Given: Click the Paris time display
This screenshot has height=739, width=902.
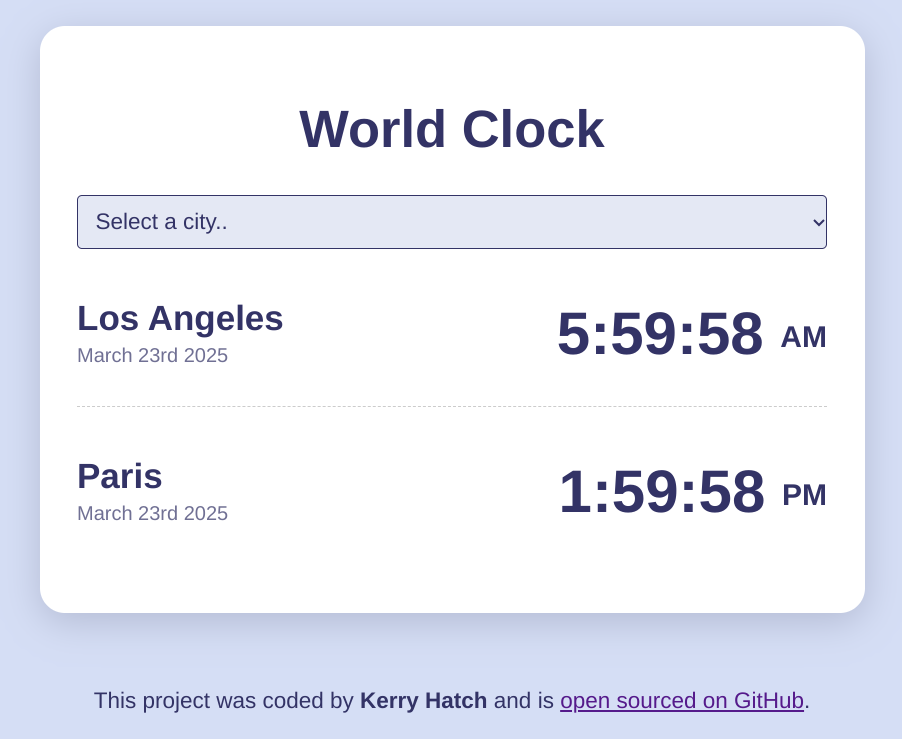Looking at the screenshot, I should [x=662, y=493].
